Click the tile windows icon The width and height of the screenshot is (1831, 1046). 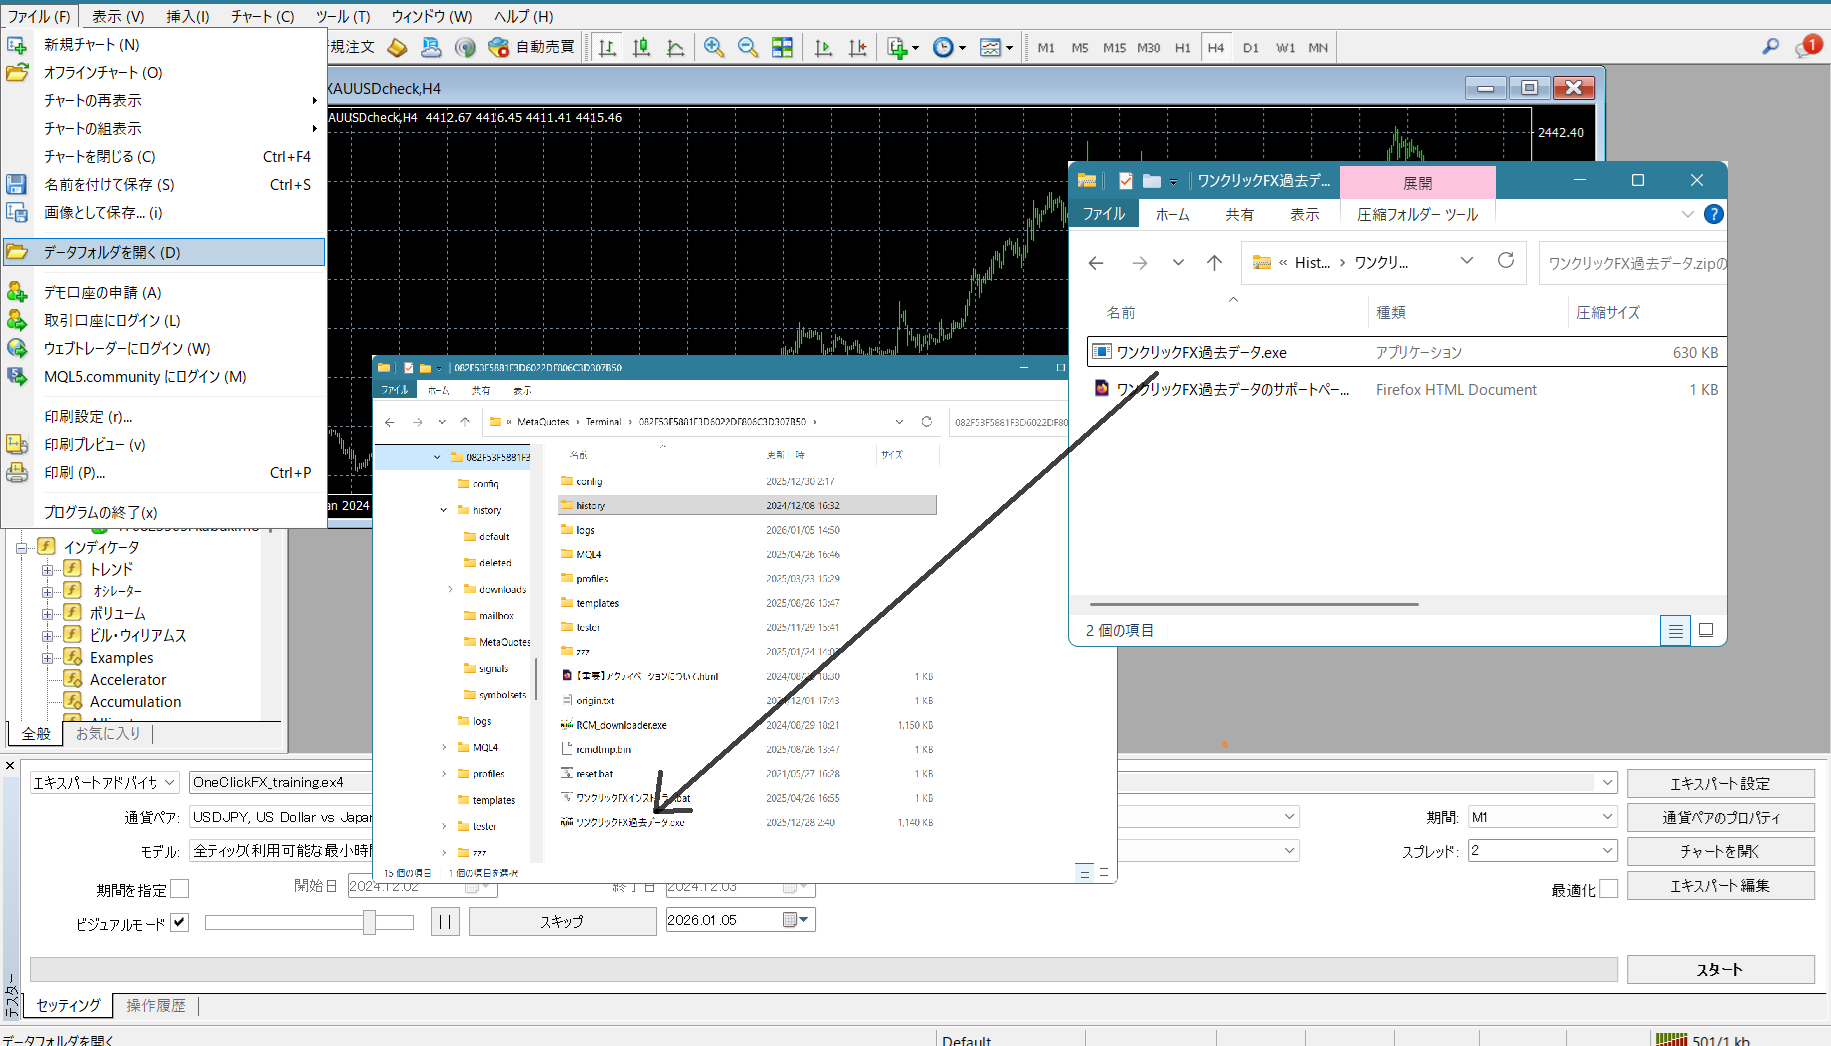pyautogui.click(x=782, y=47)
